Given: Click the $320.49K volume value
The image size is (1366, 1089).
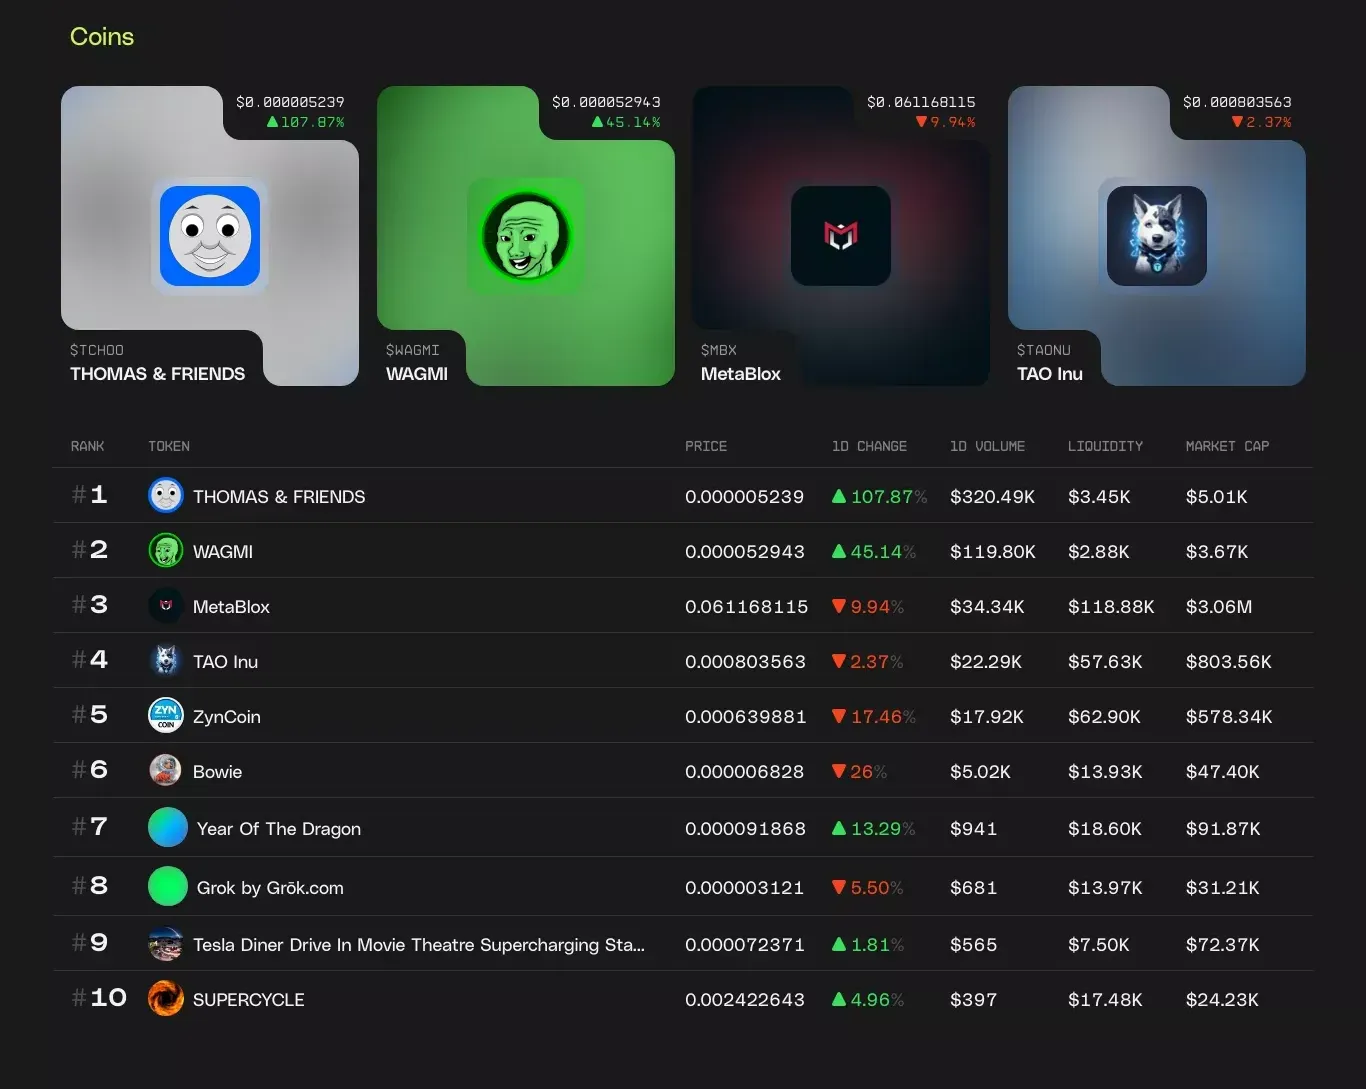Looking at the screenshot, I should tap(992, 497).
